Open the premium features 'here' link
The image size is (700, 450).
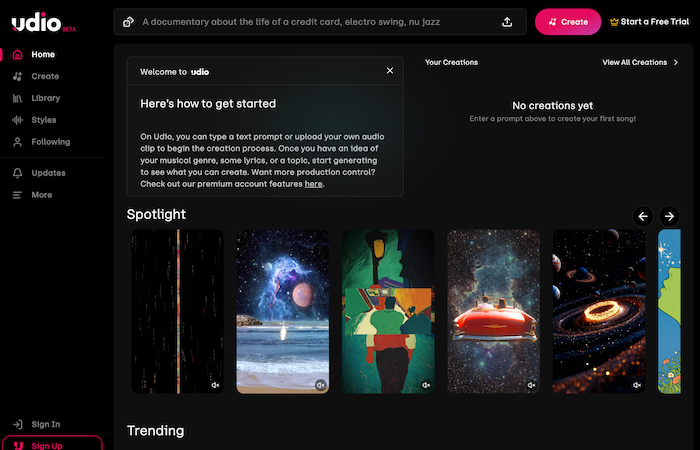point(313,184)
